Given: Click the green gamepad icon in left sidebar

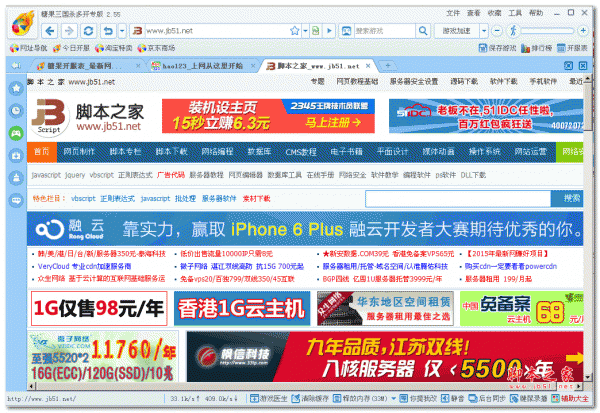Looking at the screenshot, I should coord(16,133).
